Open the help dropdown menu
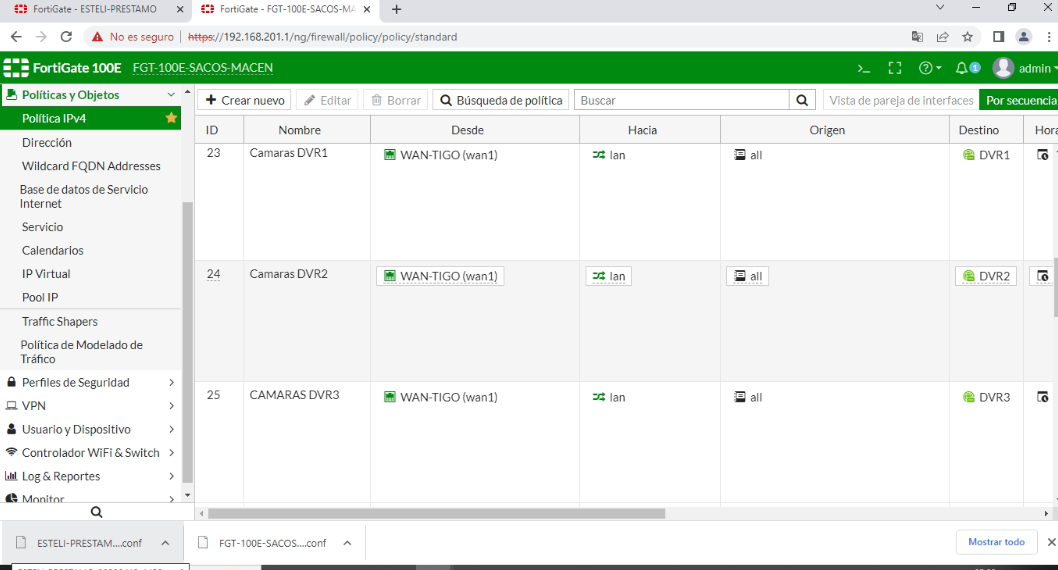This screenshot has width=1058, height=570. [930, 68]
